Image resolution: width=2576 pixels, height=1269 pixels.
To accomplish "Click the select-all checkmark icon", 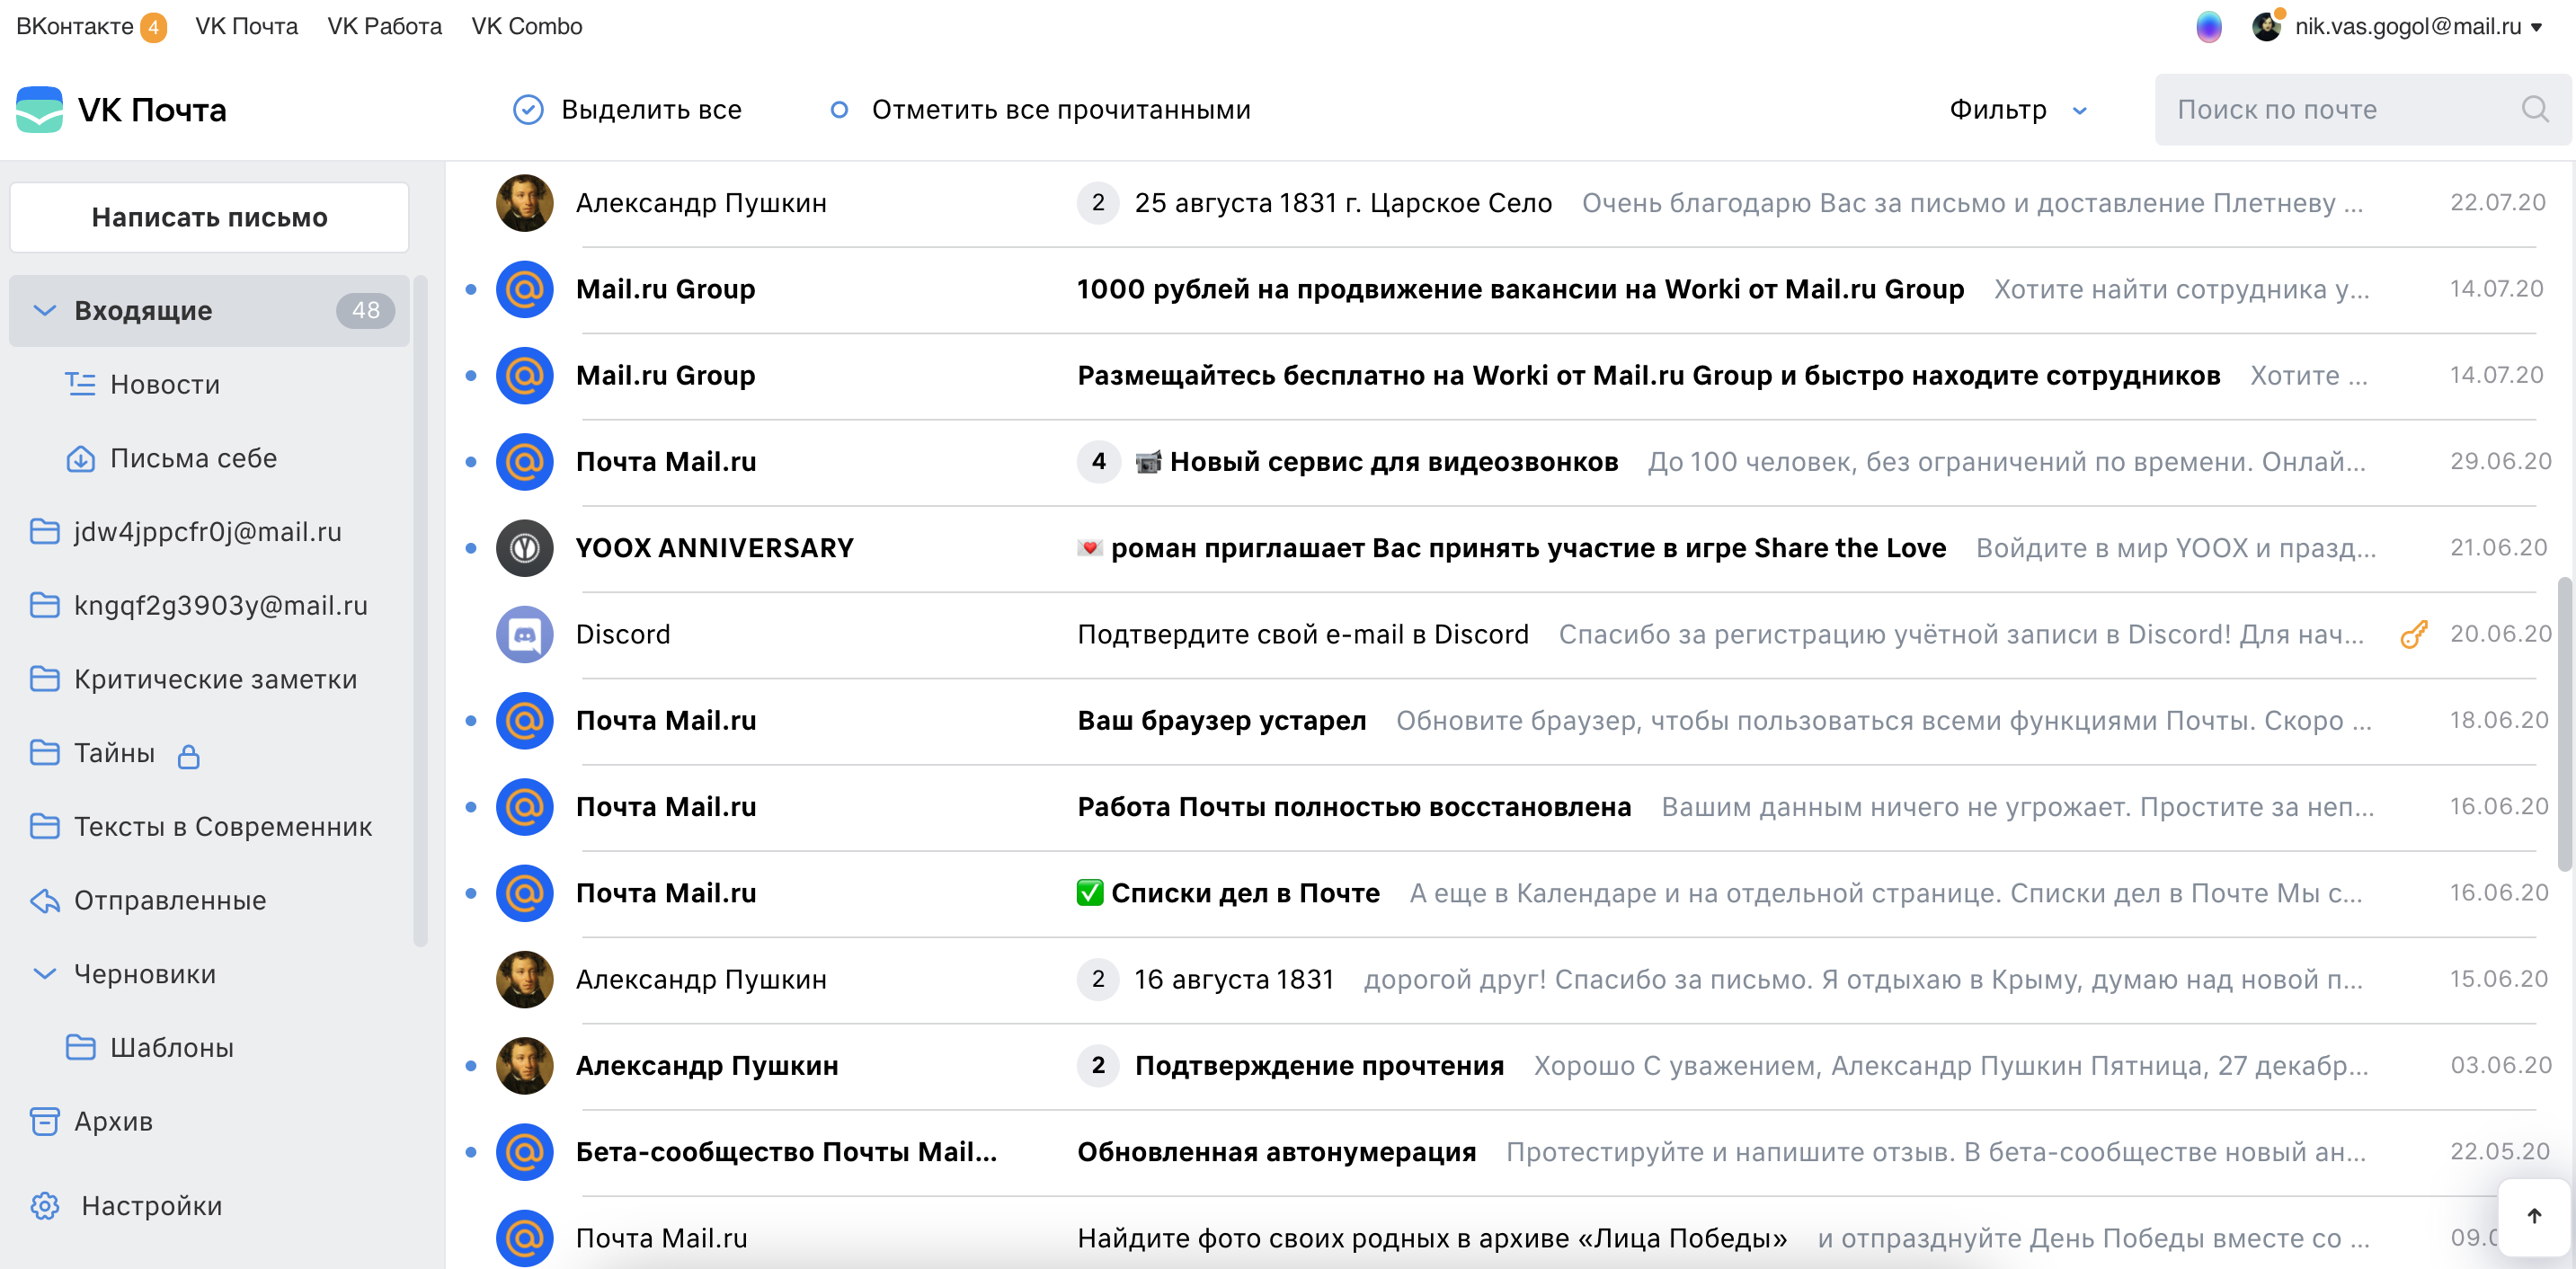I will pos(528,110).
